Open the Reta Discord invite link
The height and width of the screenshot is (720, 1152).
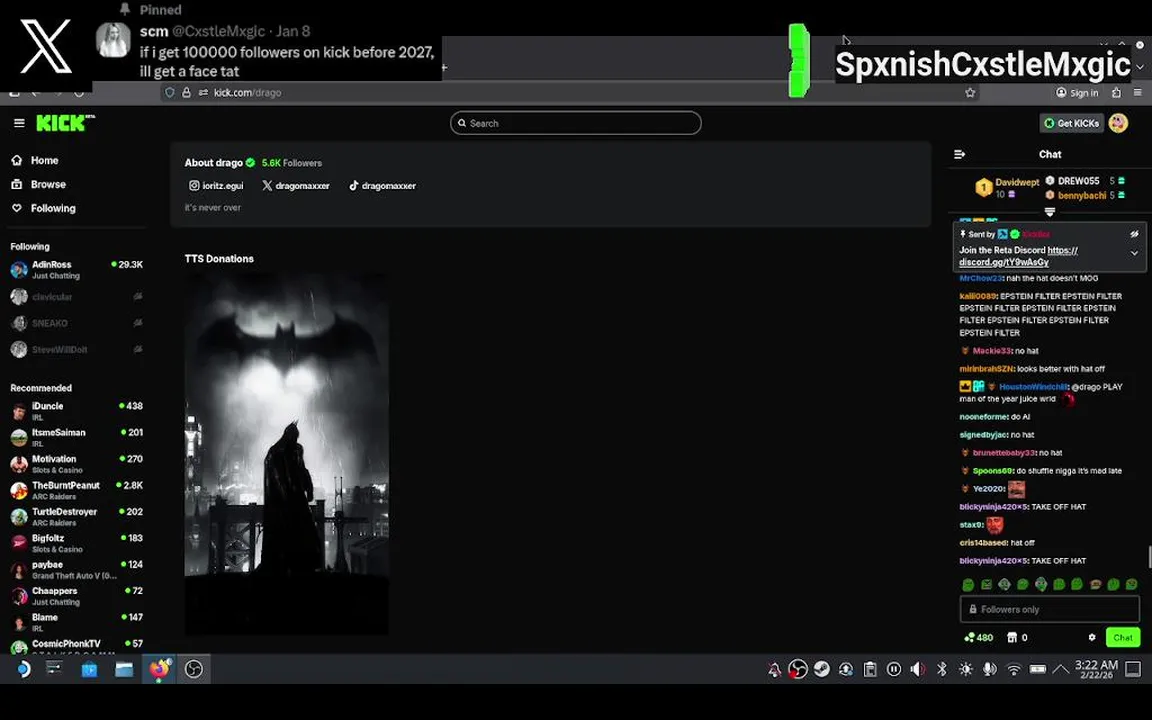[1018, 256]
